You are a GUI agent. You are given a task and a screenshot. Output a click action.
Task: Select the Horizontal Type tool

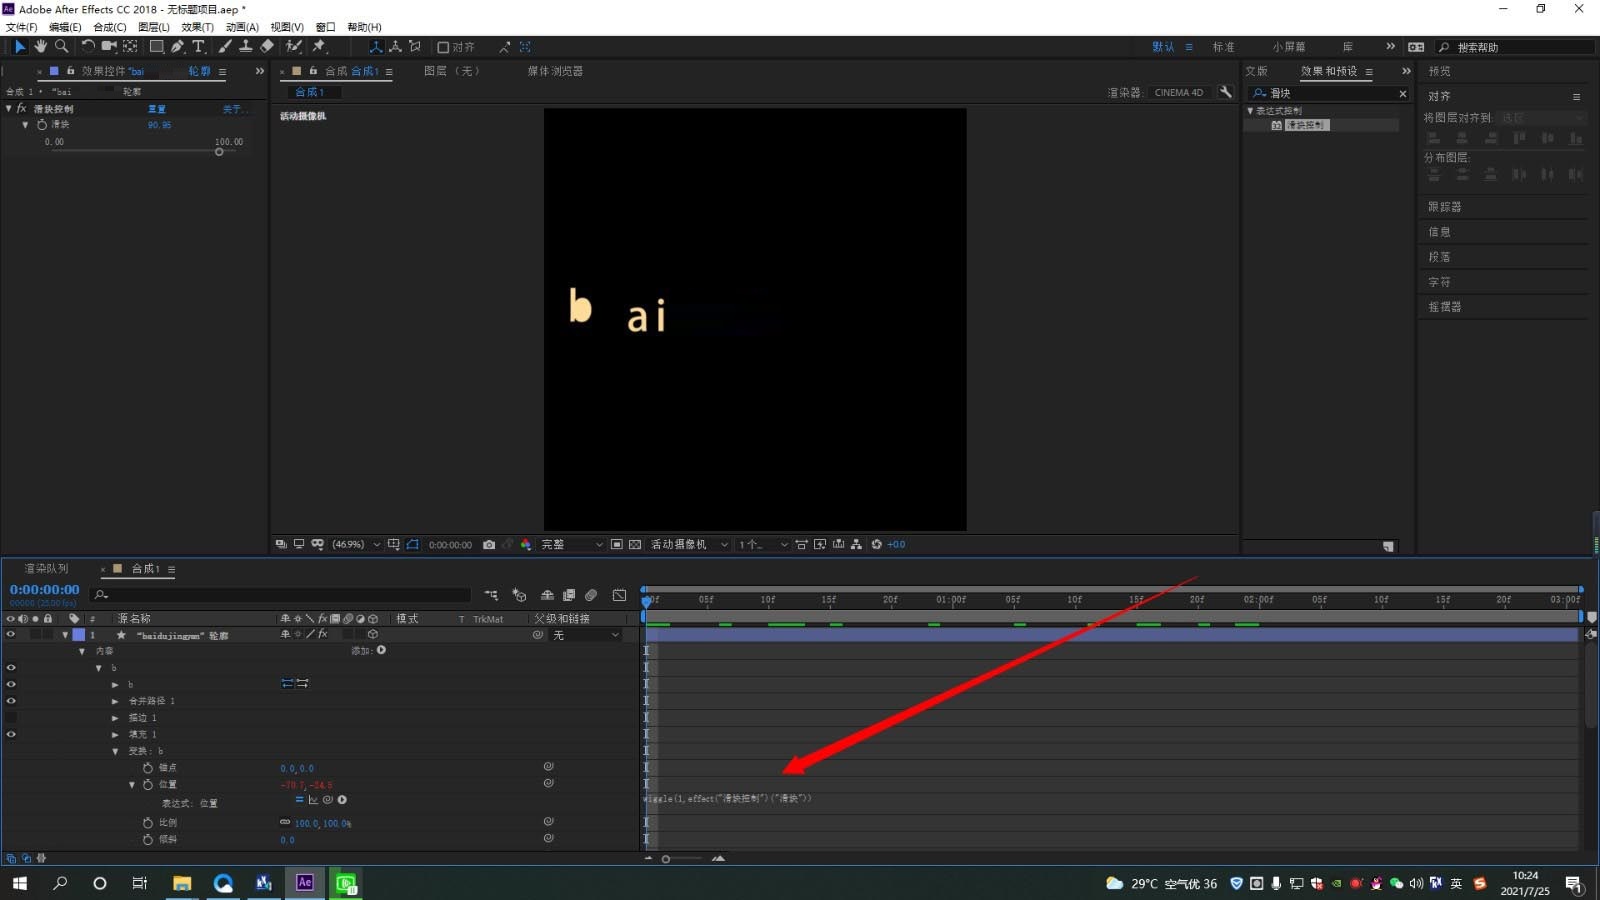[x=198, y=46]
